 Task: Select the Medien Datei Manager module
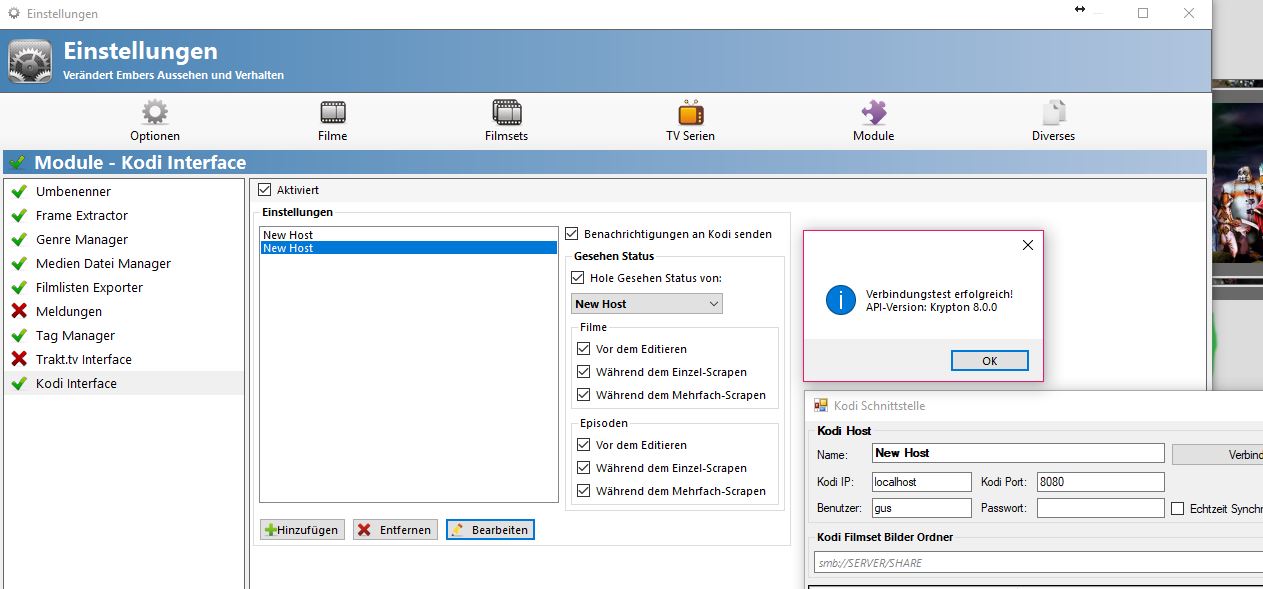tap(124, 263)
